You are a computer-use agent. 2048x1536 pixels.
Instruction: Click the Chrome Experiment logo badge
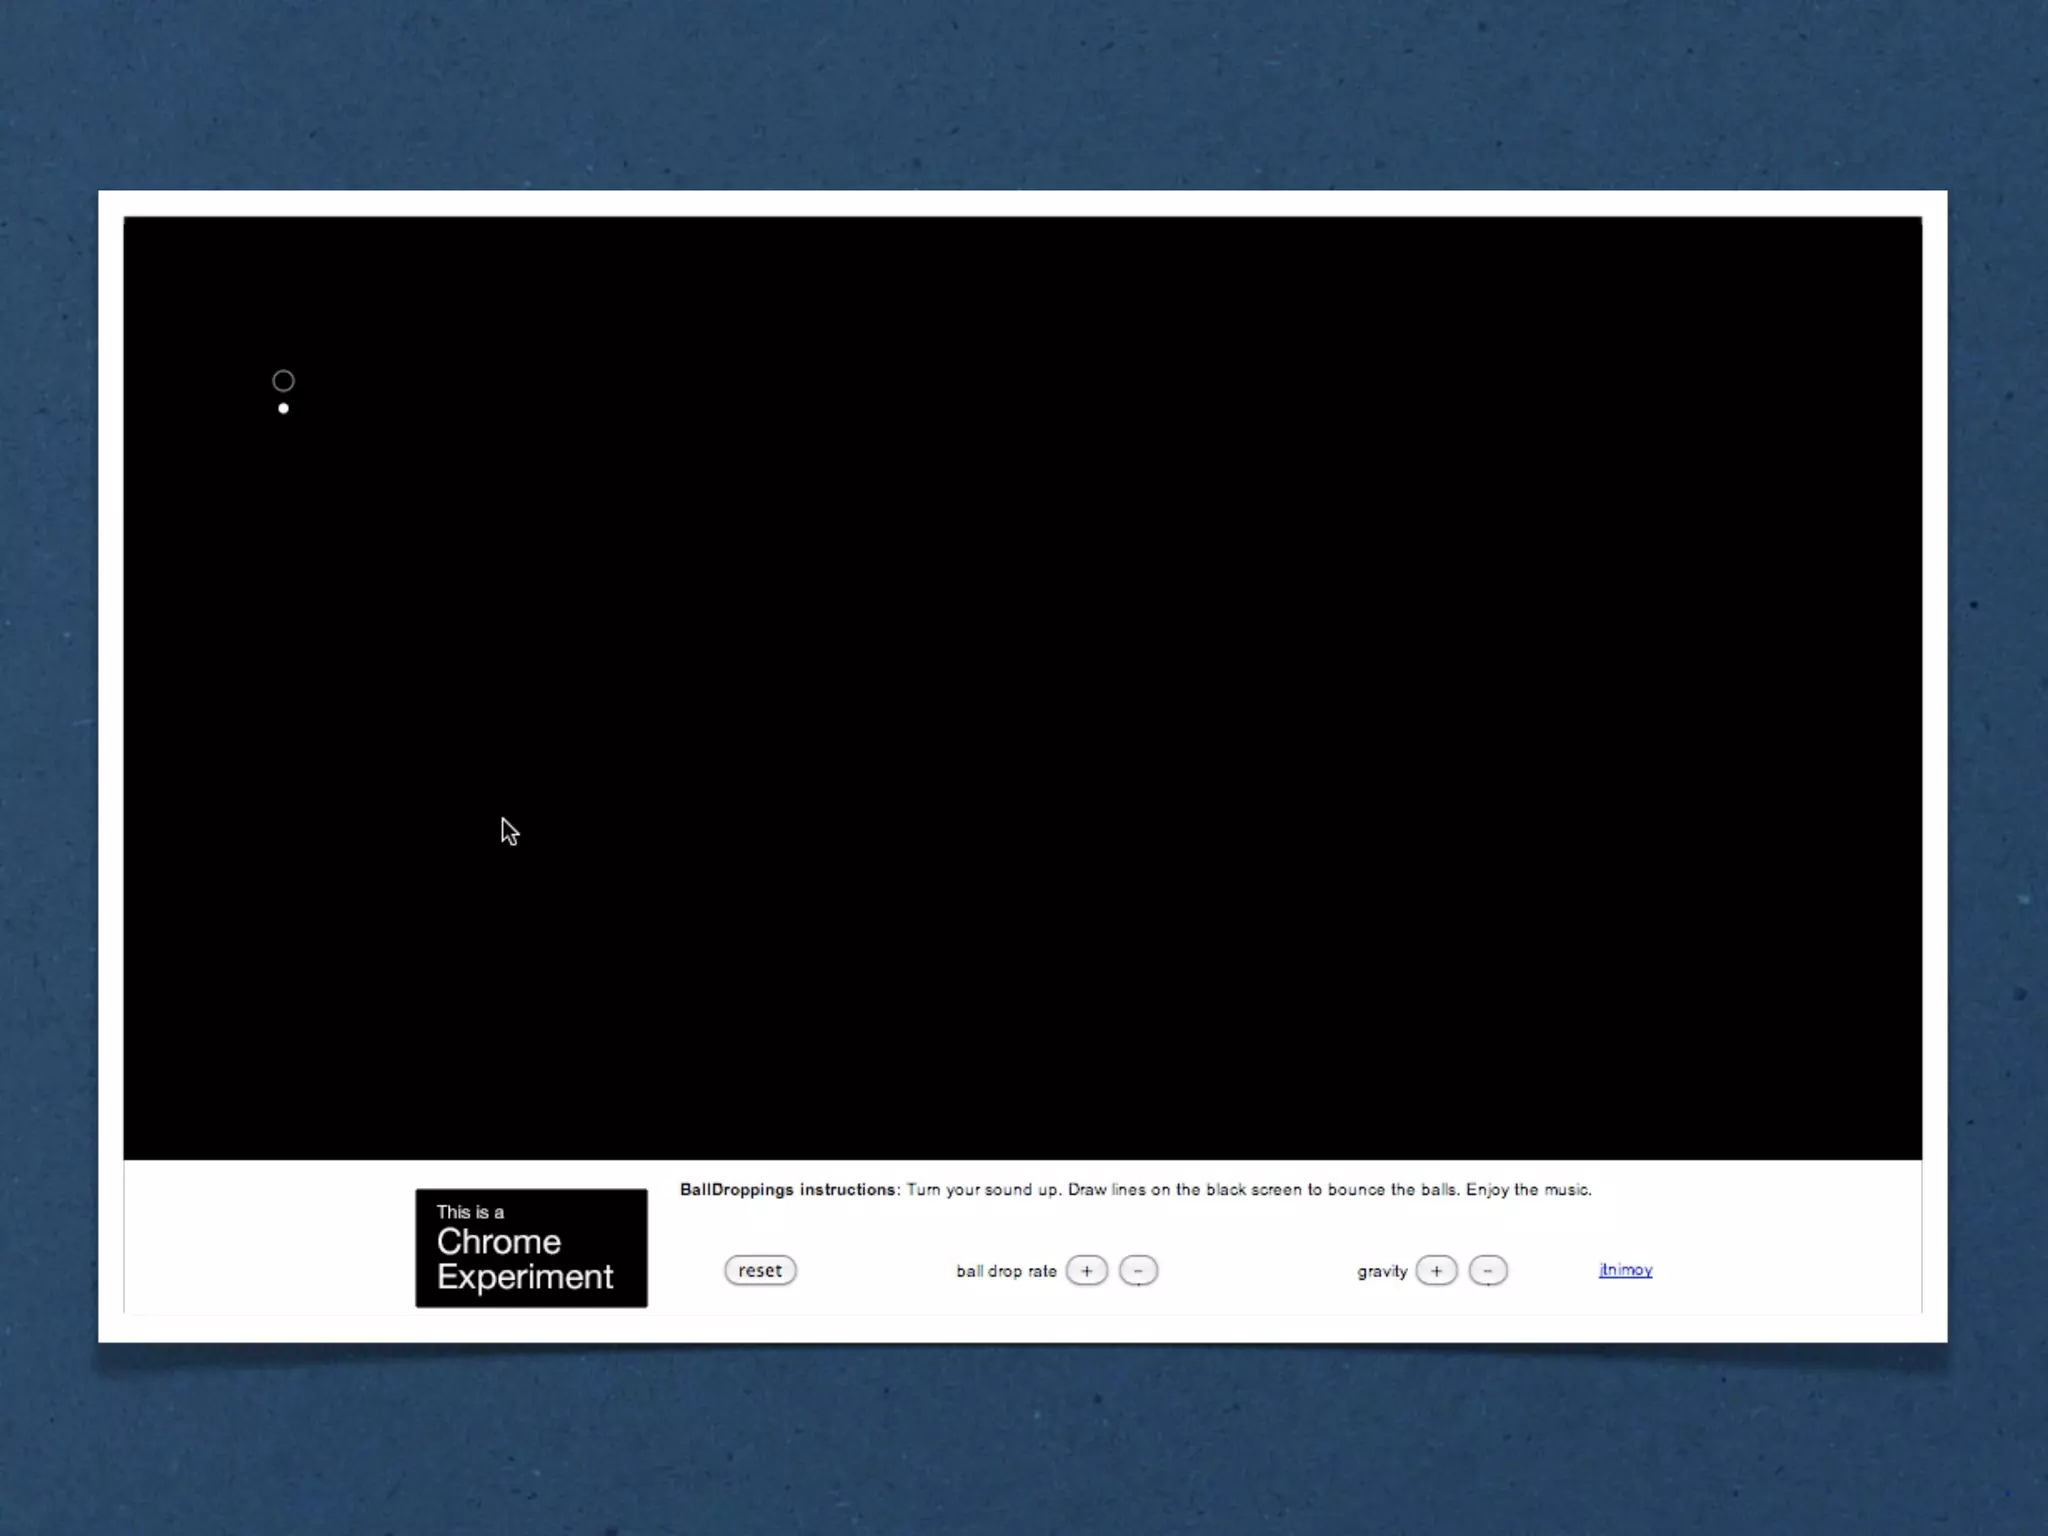pos(531,1247)
